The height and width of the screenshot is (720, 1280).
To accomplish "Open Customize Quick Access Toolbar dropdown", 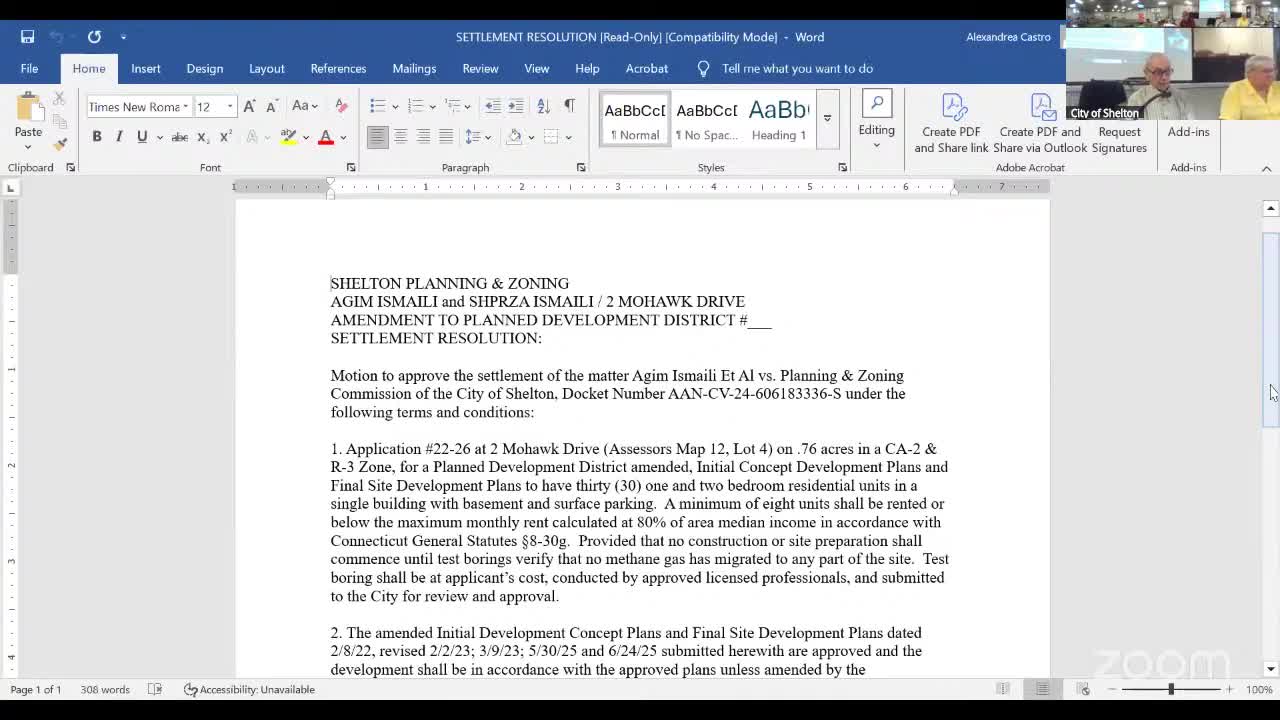I will 123,37.
